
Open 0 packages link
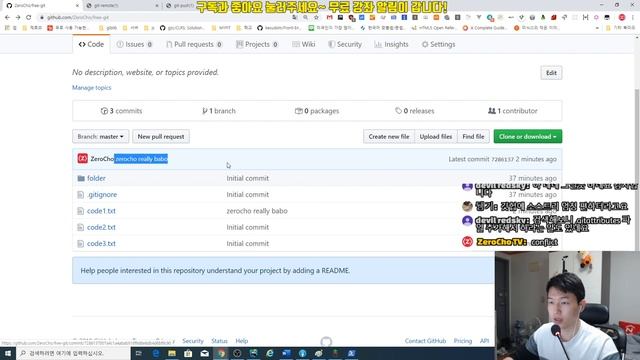coord(317,111)
